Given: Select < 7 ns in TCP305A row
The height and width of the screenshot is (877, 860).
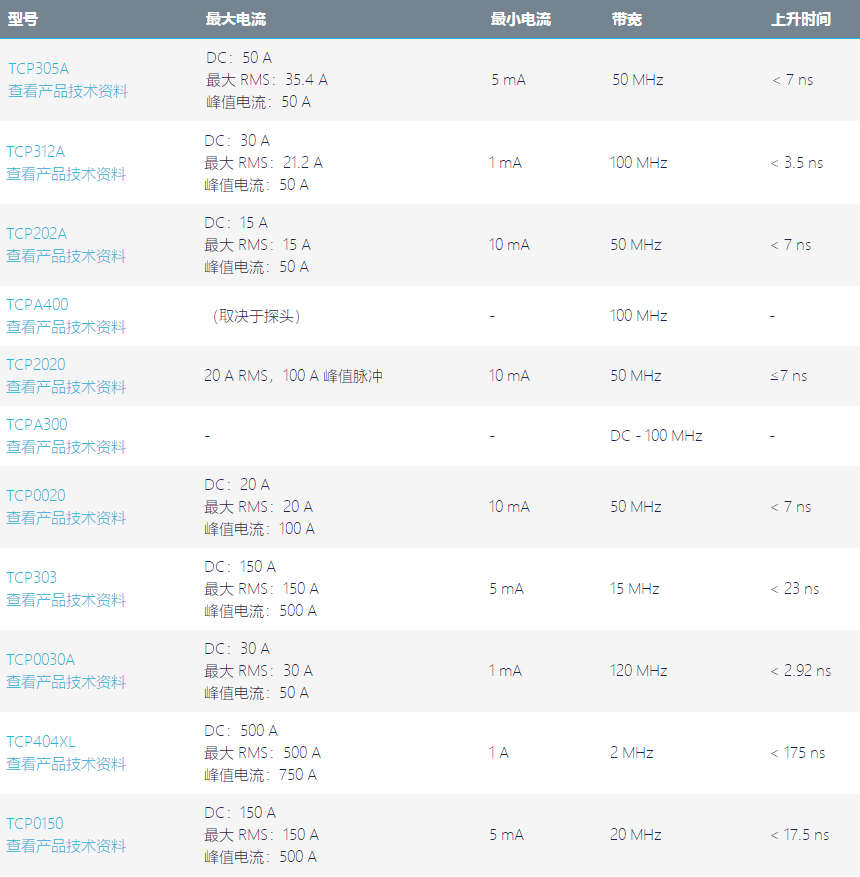Looking at the screenshot, I should [792, 80].
